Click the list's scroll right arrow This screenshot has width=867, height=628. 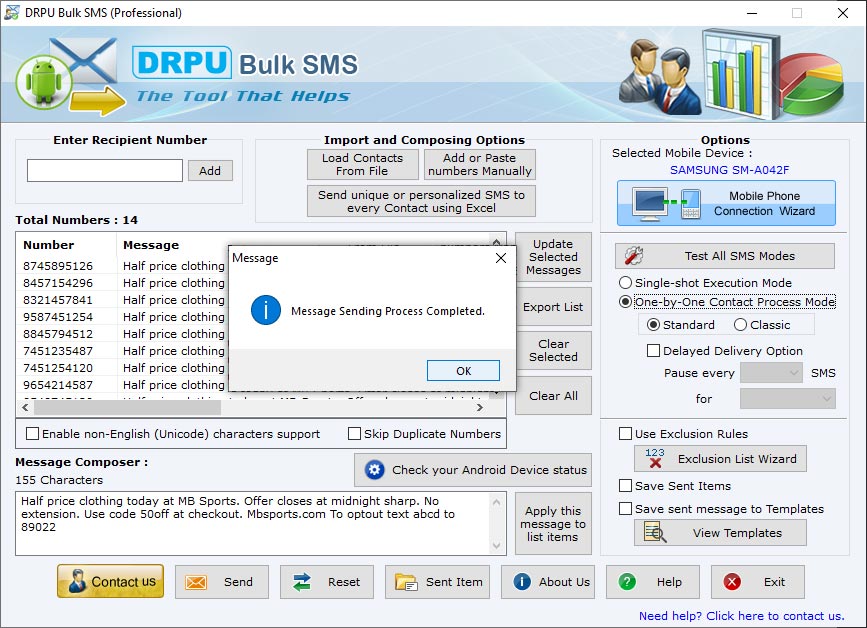click(x=479, y=408)
